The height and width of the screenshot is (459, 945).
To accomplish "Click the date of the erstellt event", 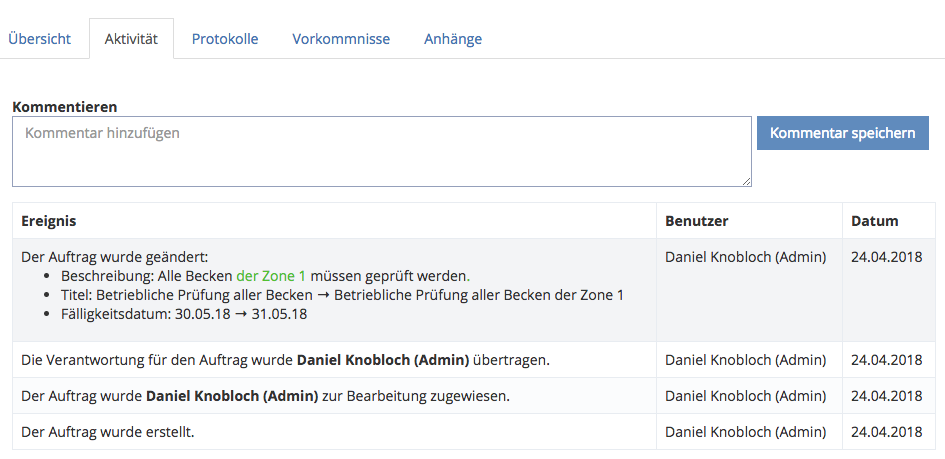I will (x=887, y=432).
